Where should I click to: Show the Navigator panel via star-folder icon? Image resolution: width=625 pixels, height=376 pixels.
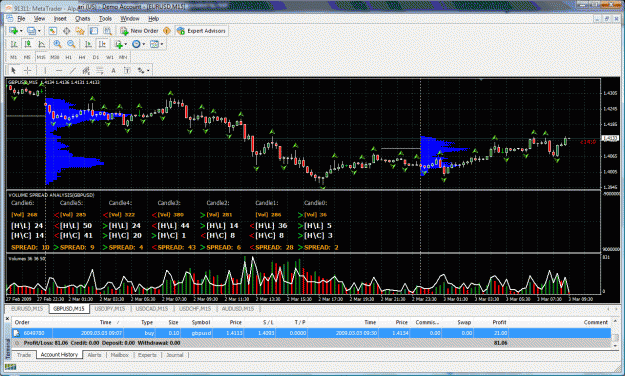80,31
